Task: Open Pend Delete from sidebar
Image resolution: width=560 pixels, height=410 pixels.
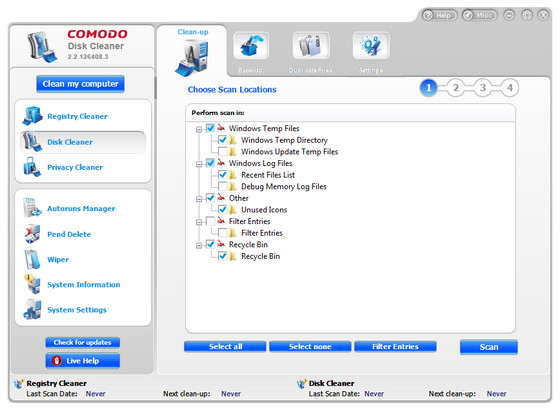Action: pyautogui.click(x=69, y=234)
